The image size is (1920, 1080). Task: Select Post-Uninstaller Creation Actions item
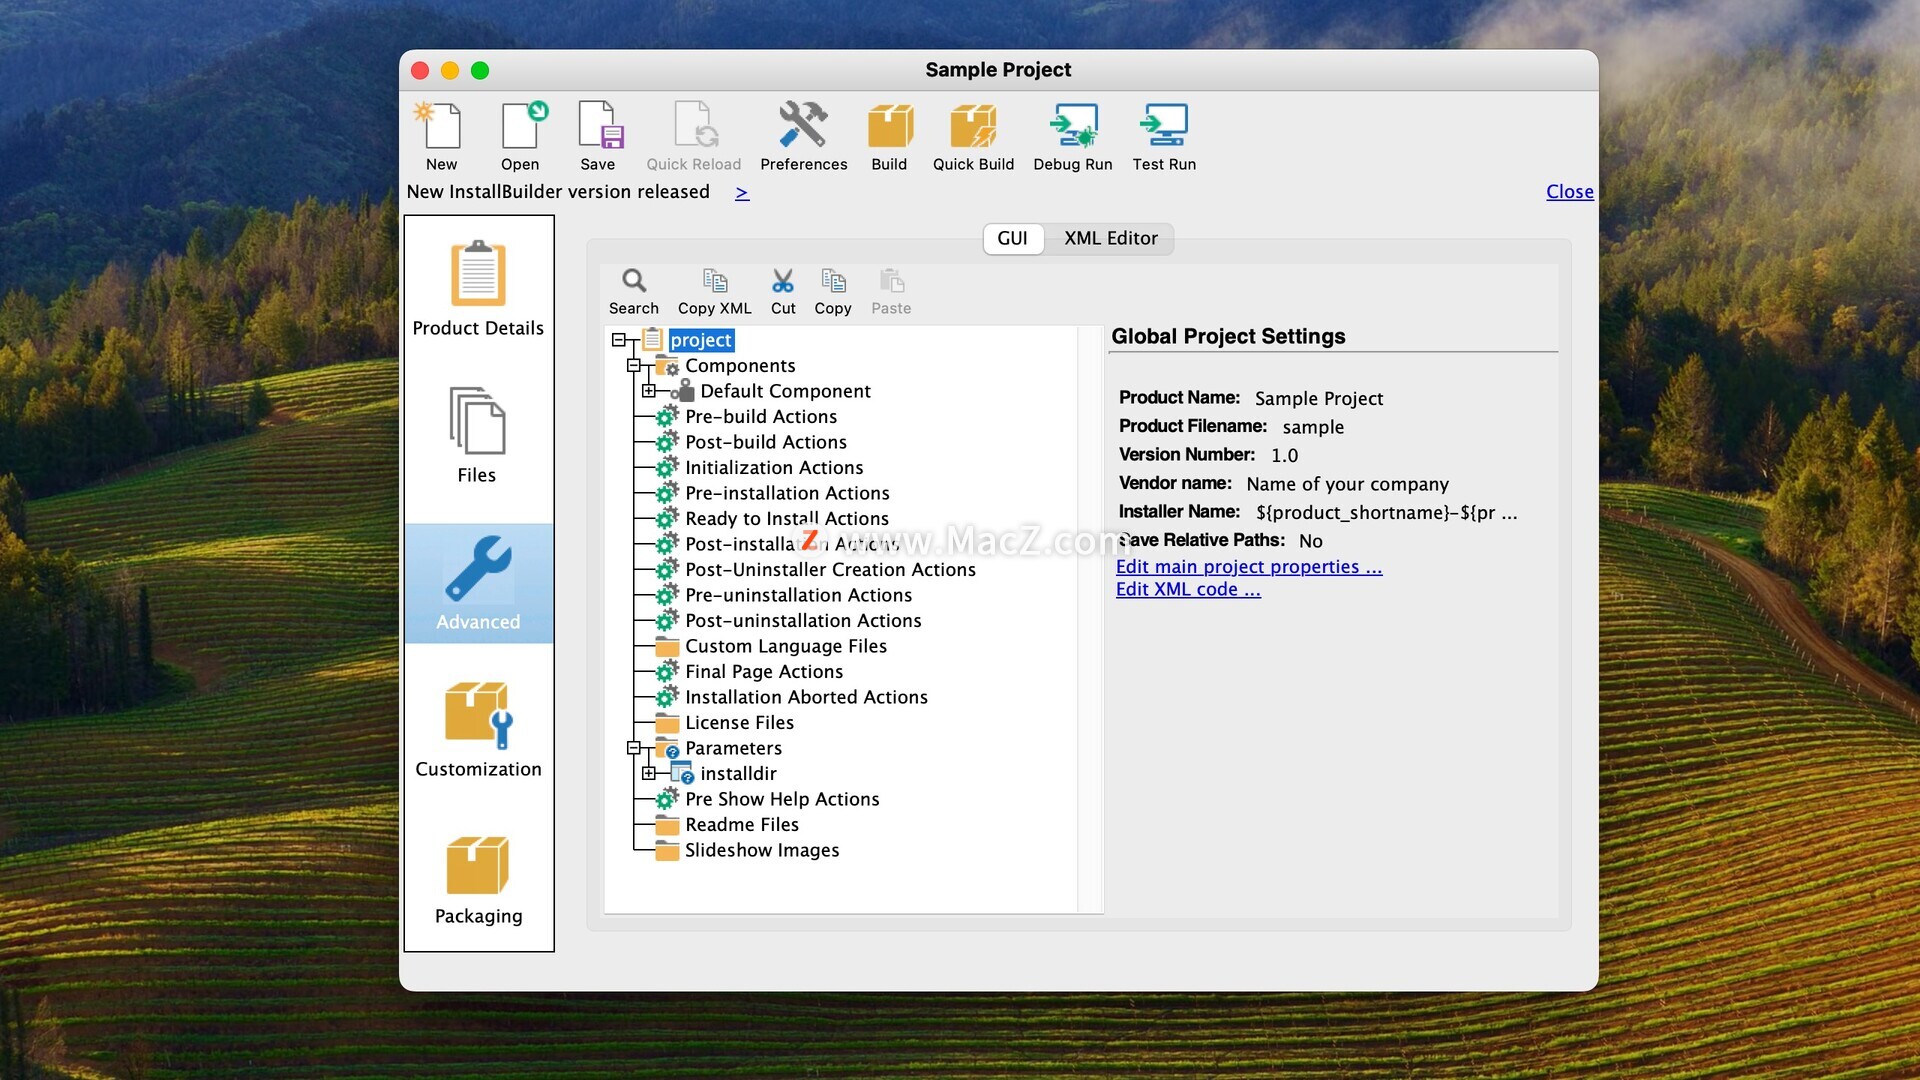point(830,570)
